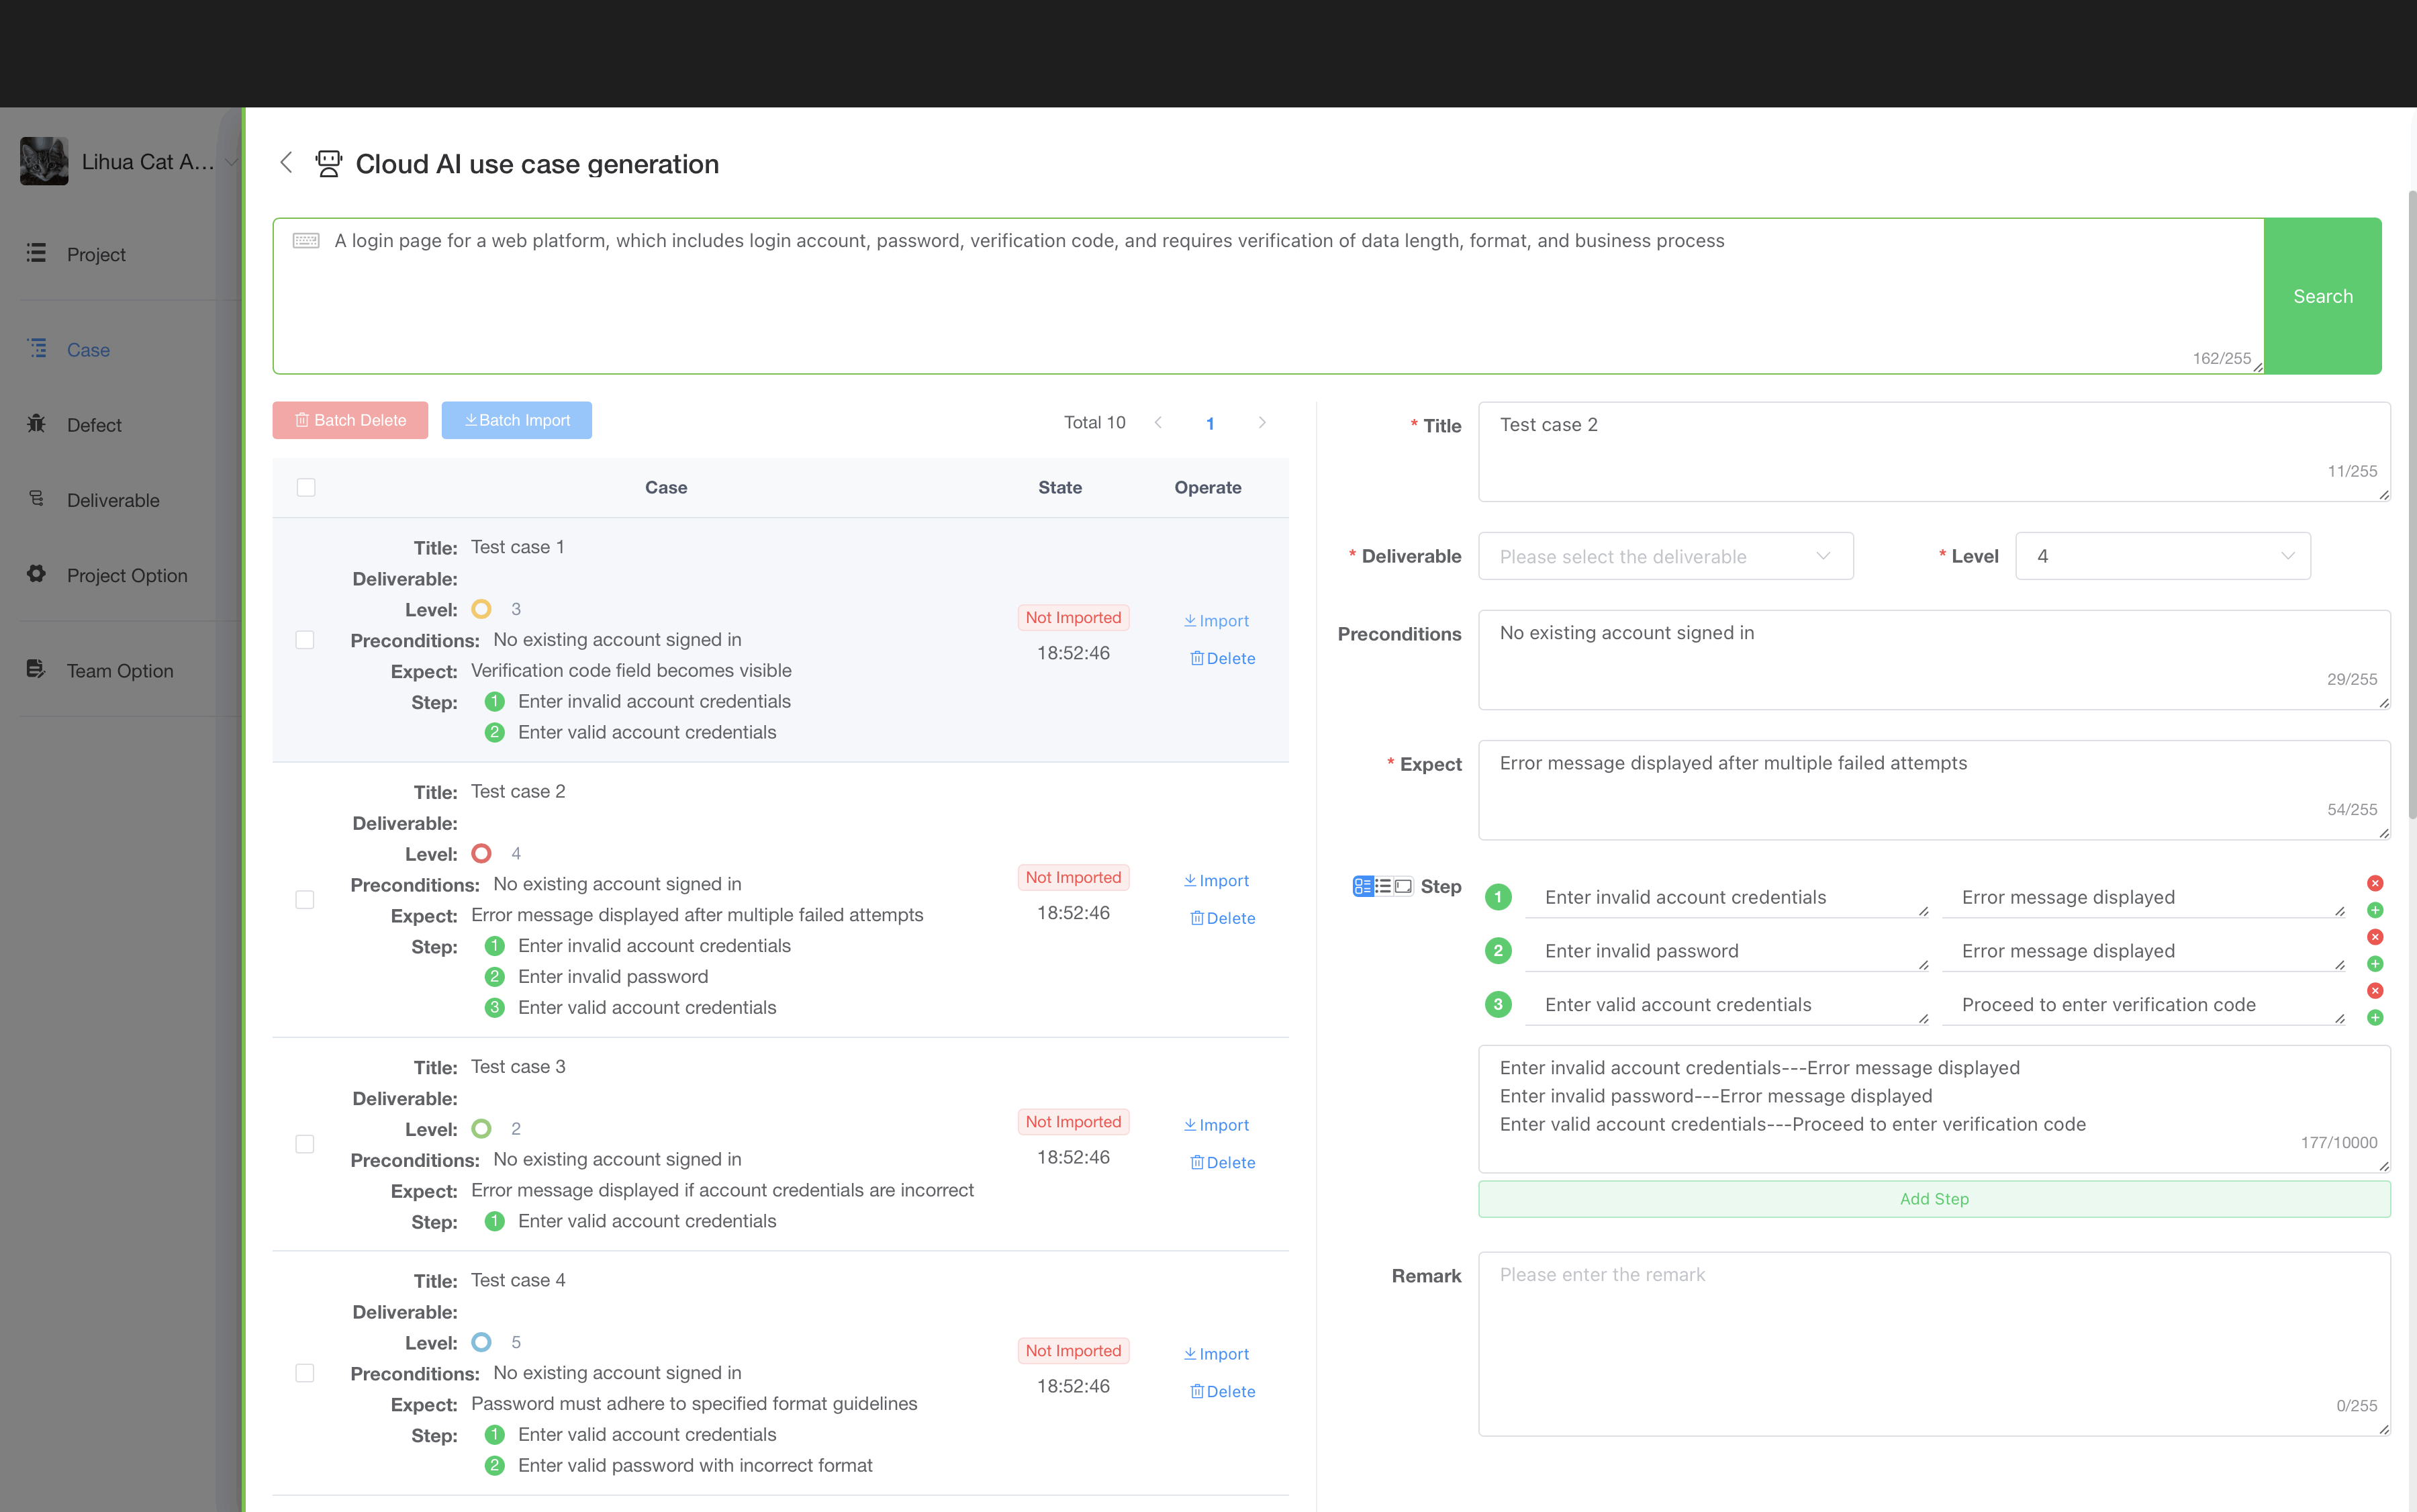Check the box for Test case 1
Screen dimensions: 2417x1512
(x=305, y=640)
